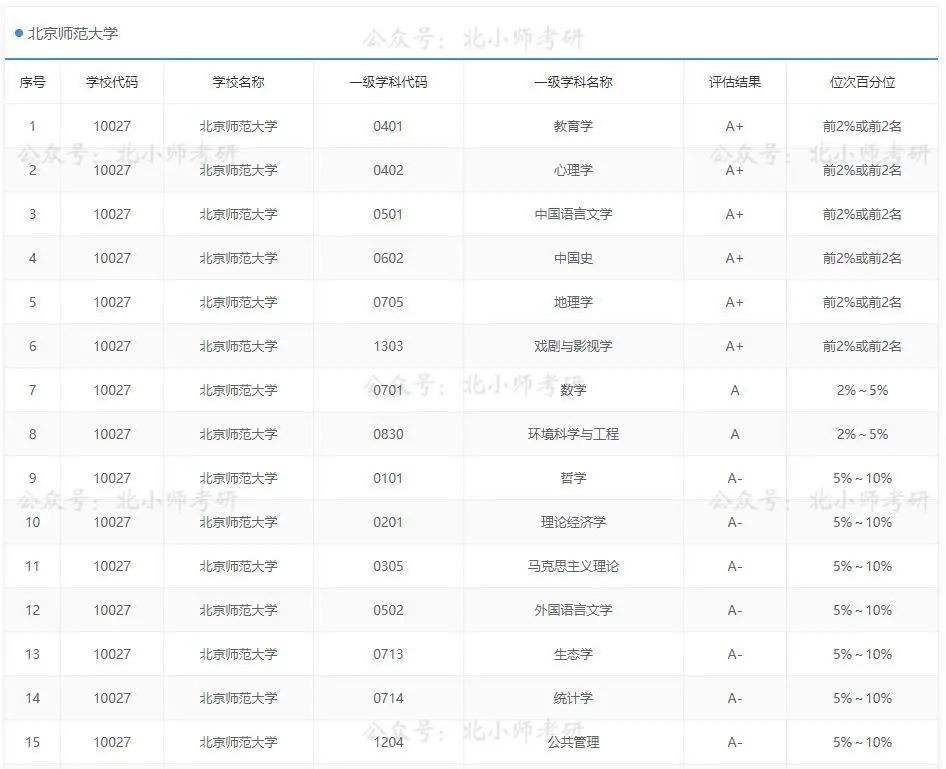Click 北京师范大学 in the 外国语言文学 row
946x769 pixels.
[238, 610]
